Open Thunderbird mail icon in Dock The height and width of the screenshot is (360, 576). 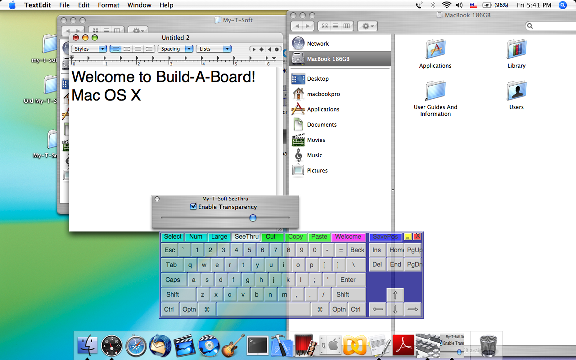click(160, 346)
